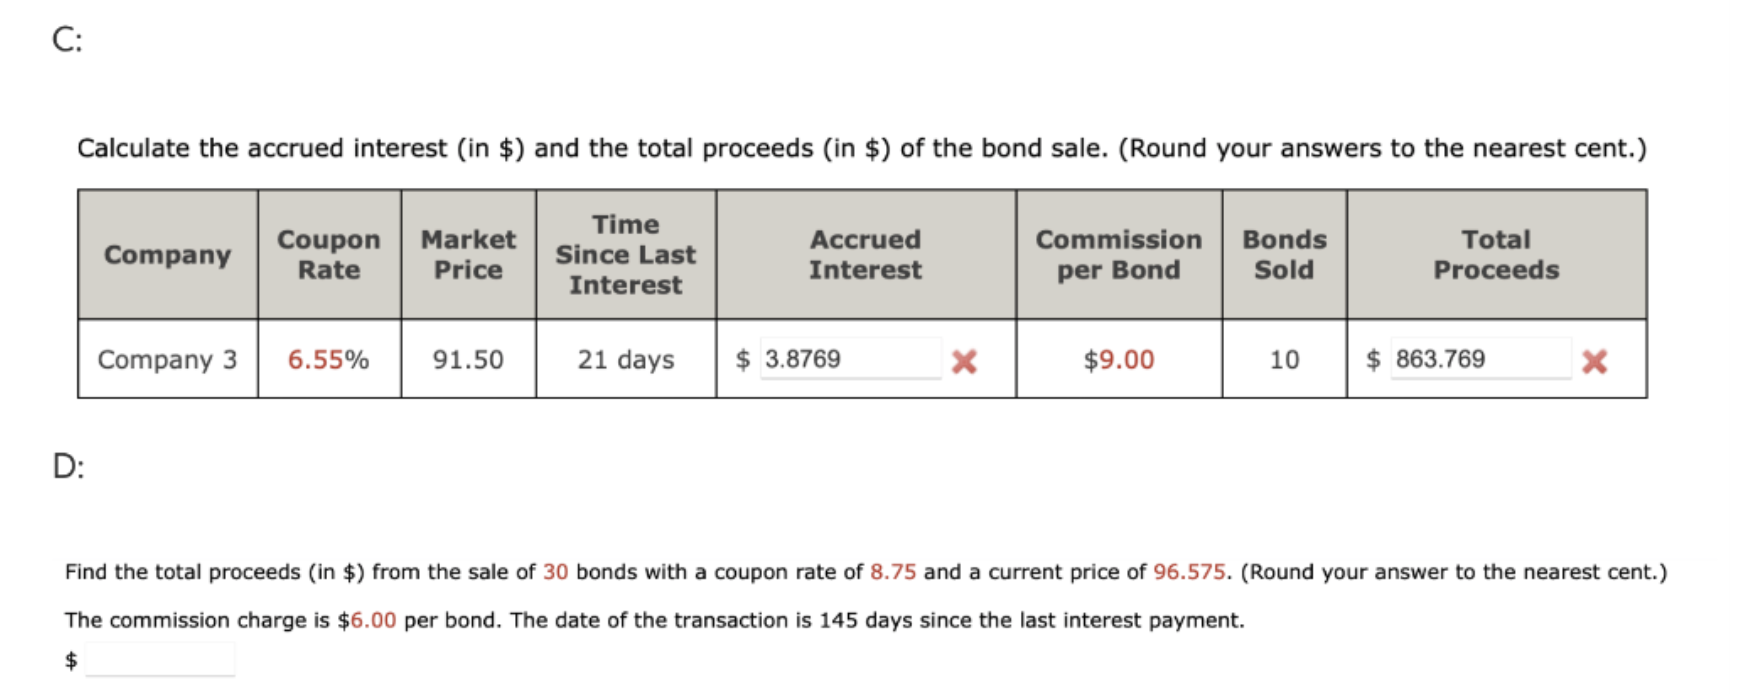The width and height of the screenshot is (1742, 694).
Task: Click the Commission per Bond header
Action: (x=1118, y=255)
